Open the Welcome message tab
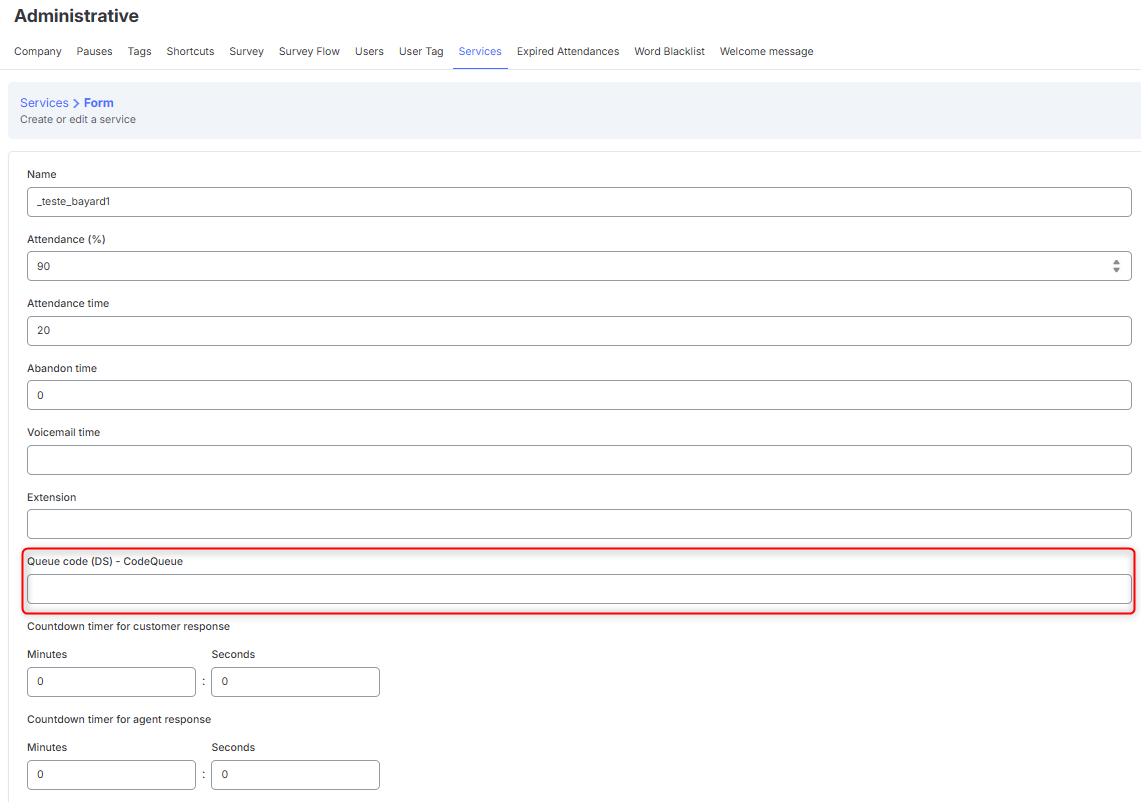Viewport: 1141px width, 802px height. pos(767,52)
